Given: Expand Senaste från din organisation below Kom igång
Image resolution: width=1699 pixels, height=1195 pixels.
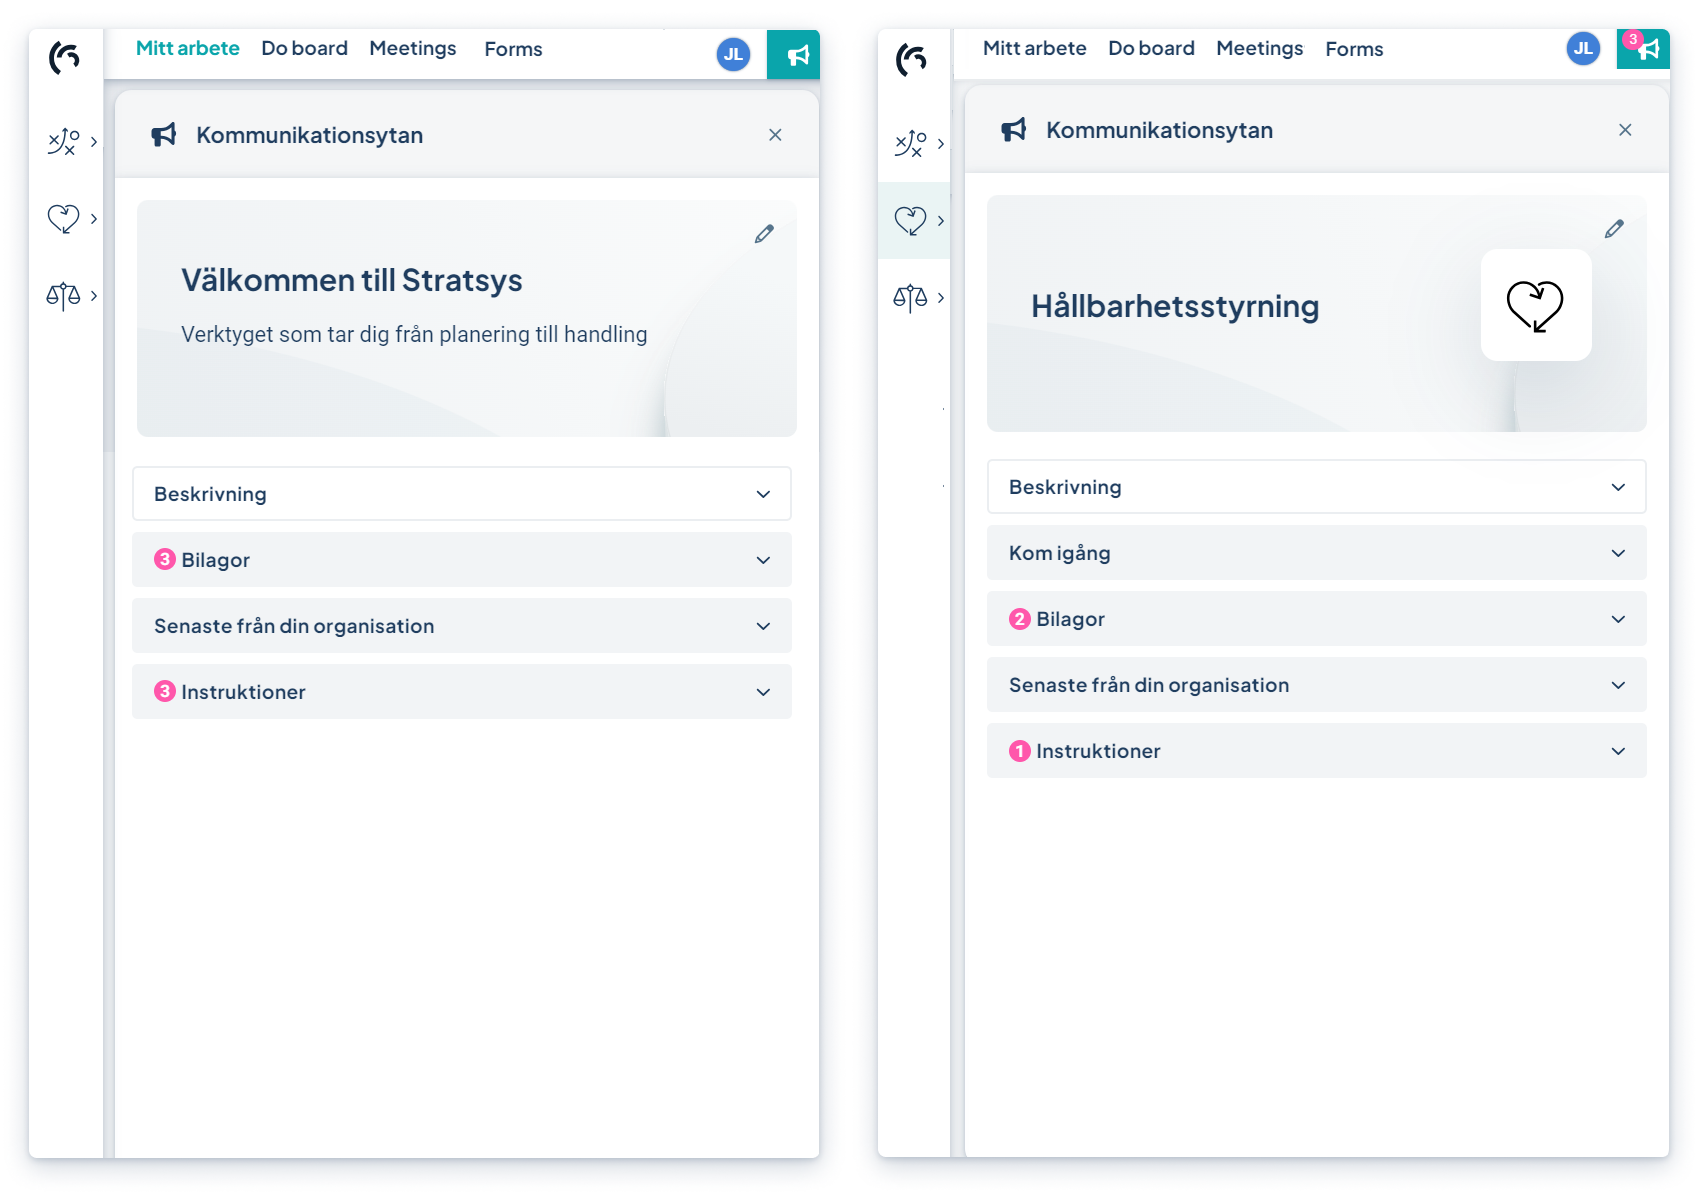Looking at the screenshot, I should click(x=1316, y=685).
